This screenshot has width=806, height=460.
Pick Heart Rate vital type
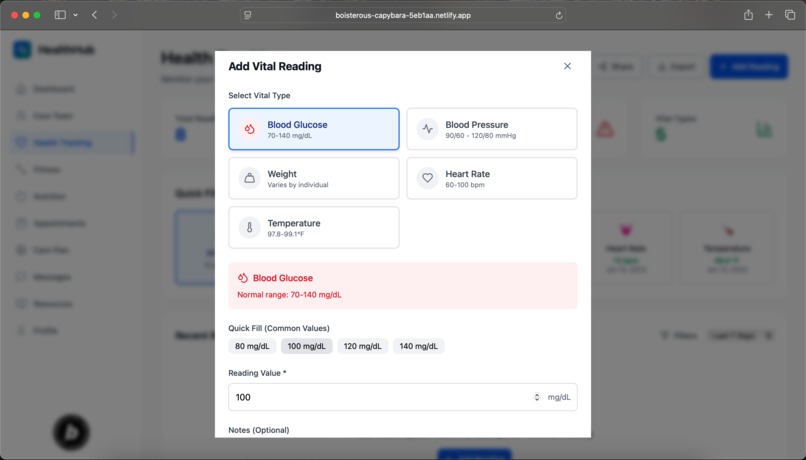point(491,178)
